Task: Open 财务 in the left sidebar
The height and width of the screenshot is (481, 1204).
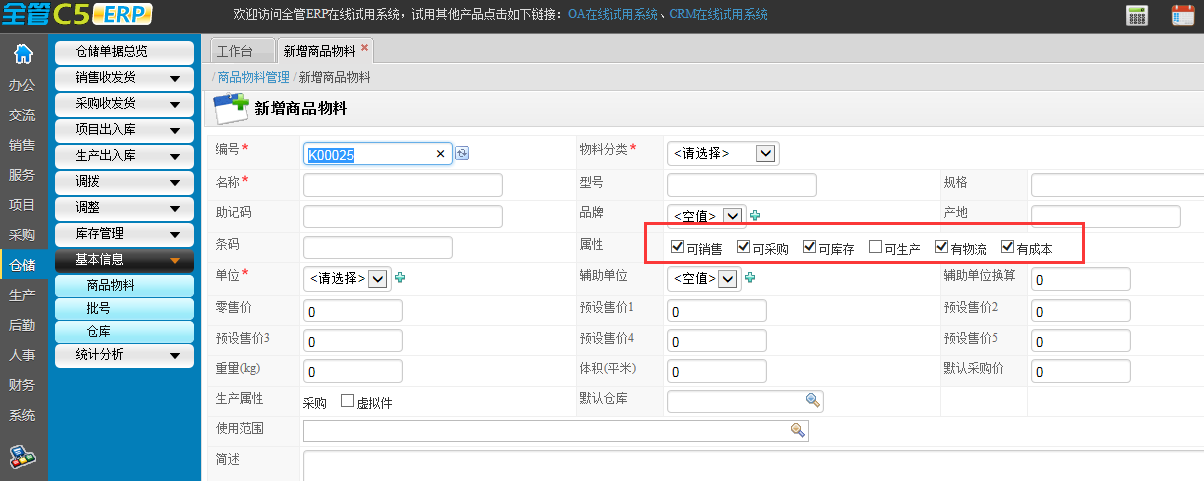Action: point(22,385)
